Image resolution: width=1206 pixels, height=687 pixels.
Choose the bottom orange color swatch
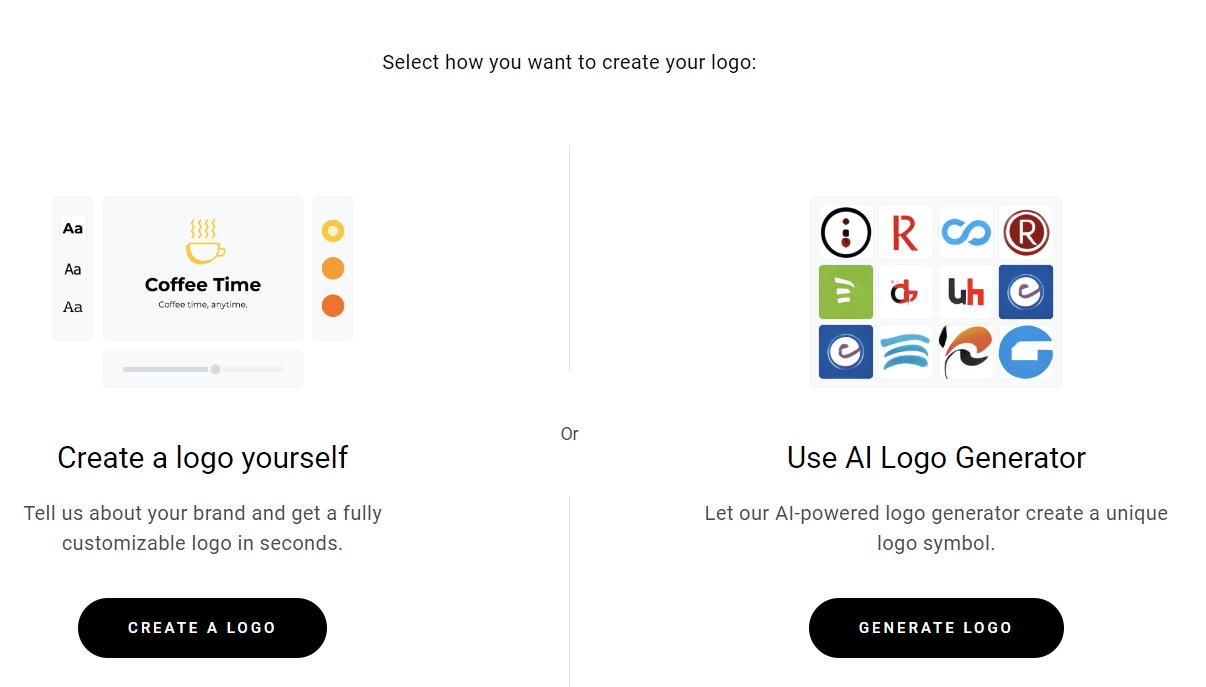333,305
